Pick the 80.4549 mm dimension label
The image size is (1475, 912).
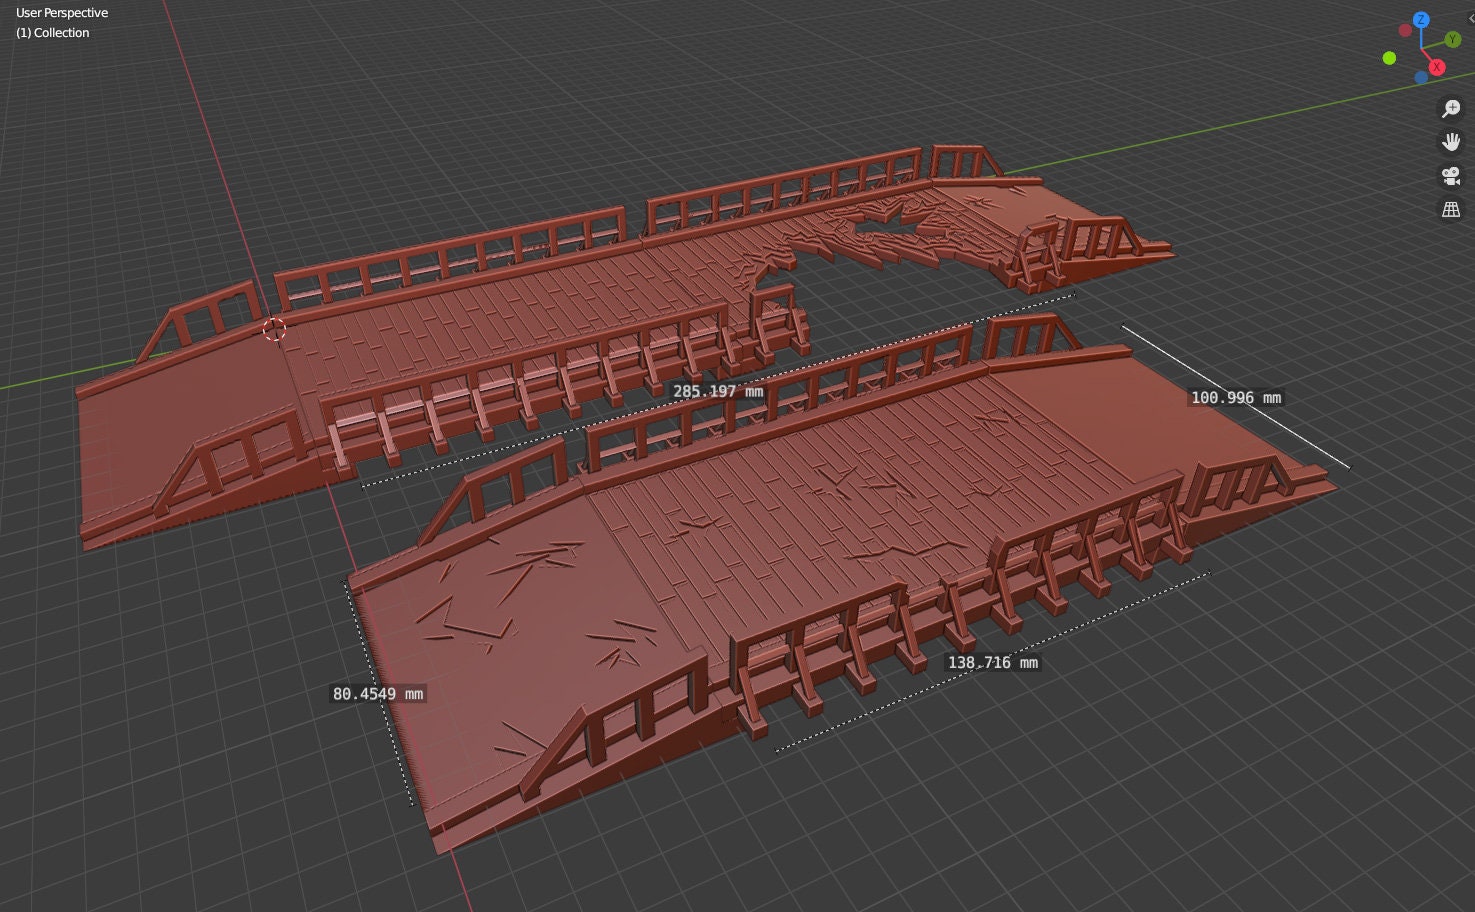(x=377, y=694)
